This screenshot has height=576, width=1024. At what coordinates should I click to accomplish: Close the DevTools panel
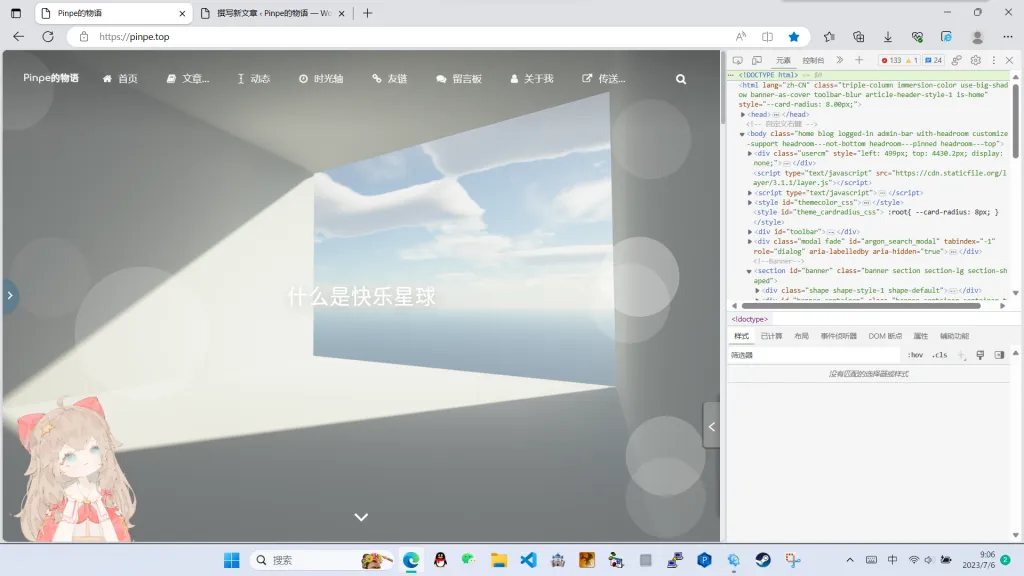point(1010,60)
